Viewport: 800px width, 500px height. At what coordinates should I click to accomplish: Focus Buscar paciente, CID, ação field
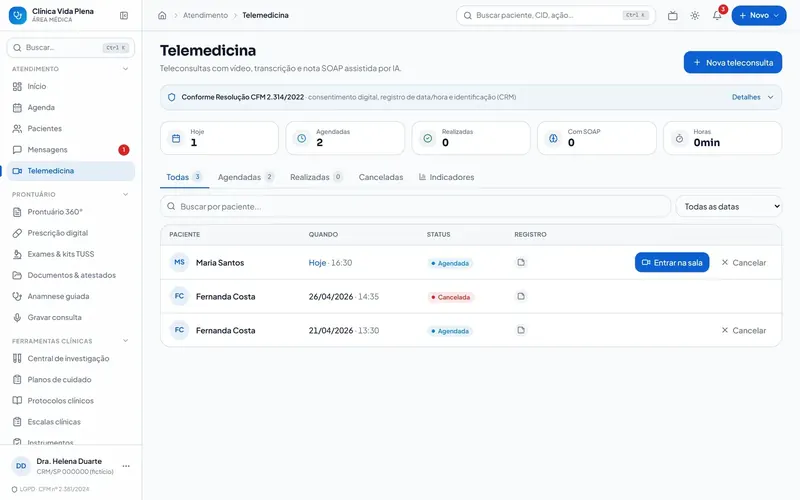pyautogui.click(x=556, y=15)
